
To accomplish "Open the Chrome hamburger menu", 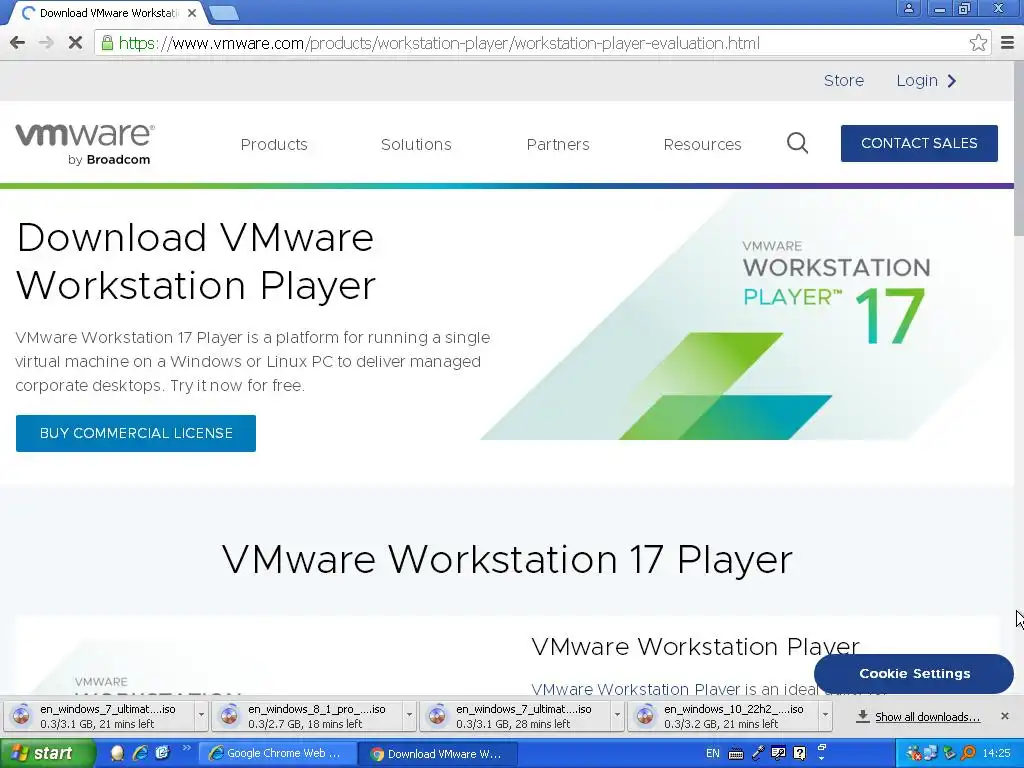I will tap(1008, 43).
